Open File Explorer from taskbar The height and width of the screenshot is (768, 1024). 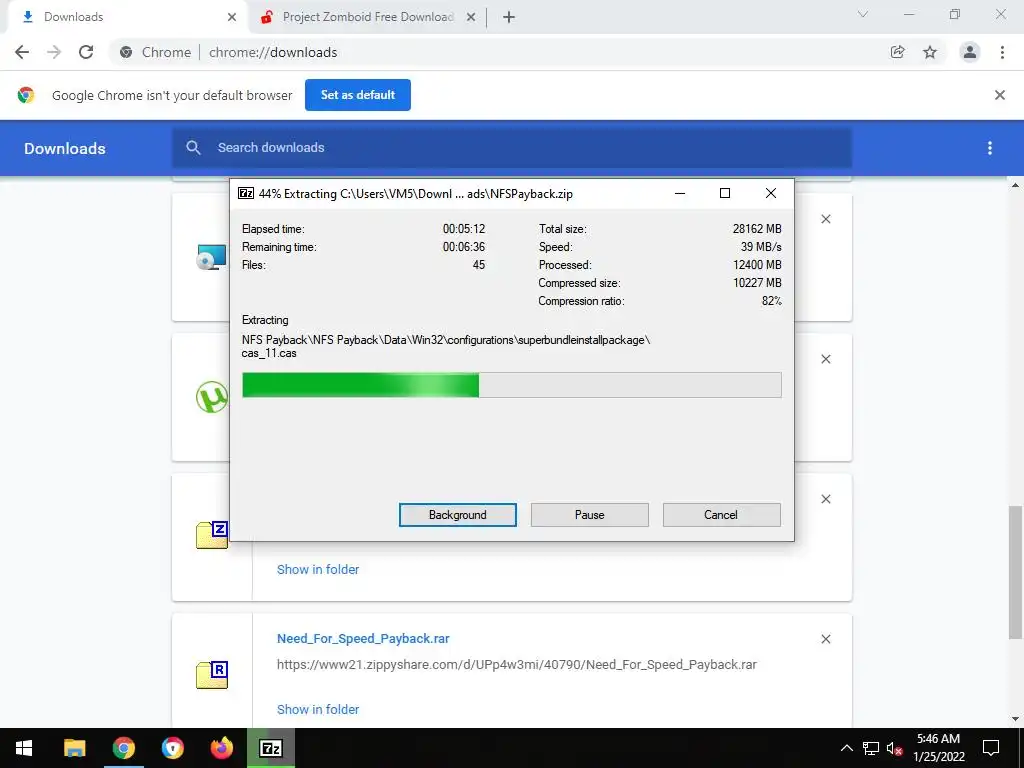(74, 748)
